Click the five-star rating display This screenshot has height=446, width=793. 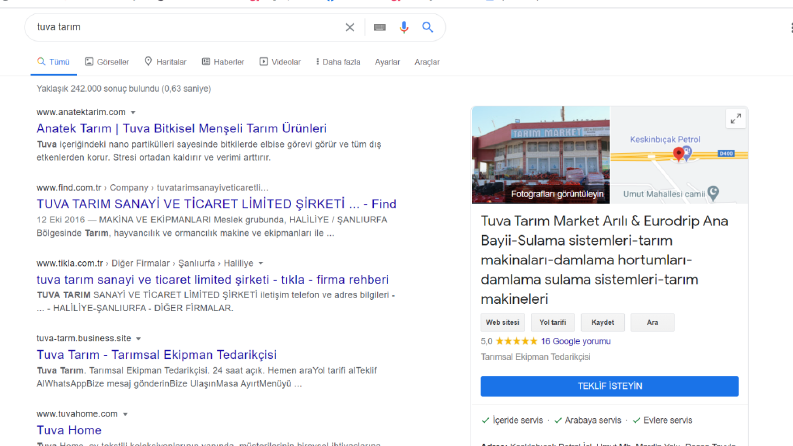516,341
